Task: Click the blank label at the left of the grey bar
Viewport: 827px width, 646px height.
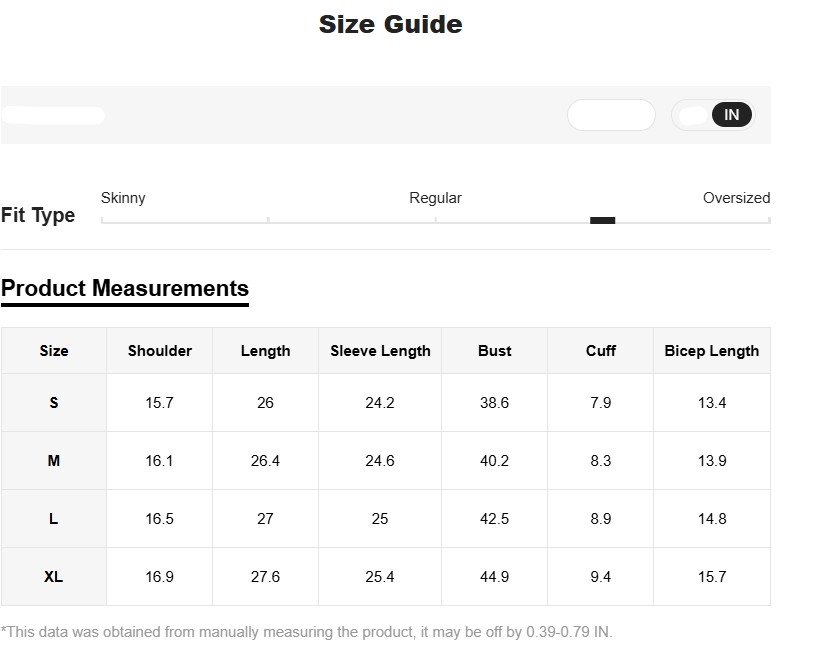Action: [53, 115]
